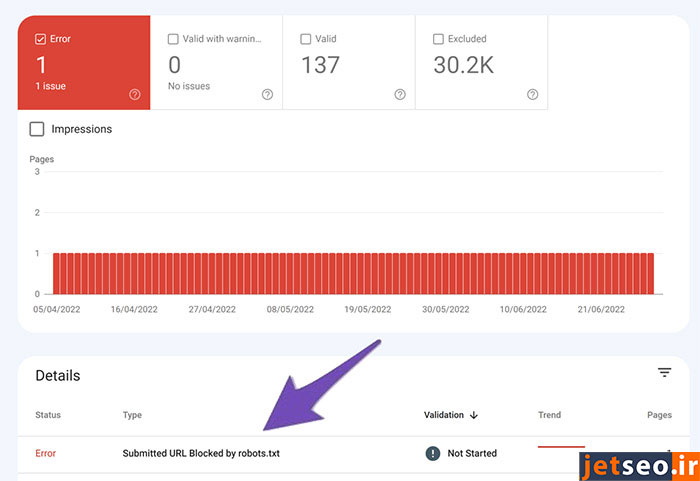Image resolution: width=700 pixels, height=481 pixels.
Task: Click the Status column header
Action: pyautogui.click(x=48, y=415)
